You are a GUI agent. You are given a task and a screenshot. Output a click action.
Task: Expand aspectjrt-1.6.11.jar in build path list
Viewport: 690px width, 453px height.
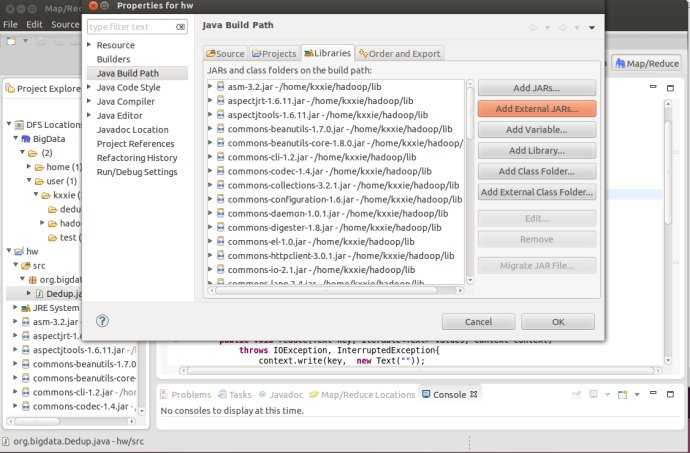coord(210,101)
